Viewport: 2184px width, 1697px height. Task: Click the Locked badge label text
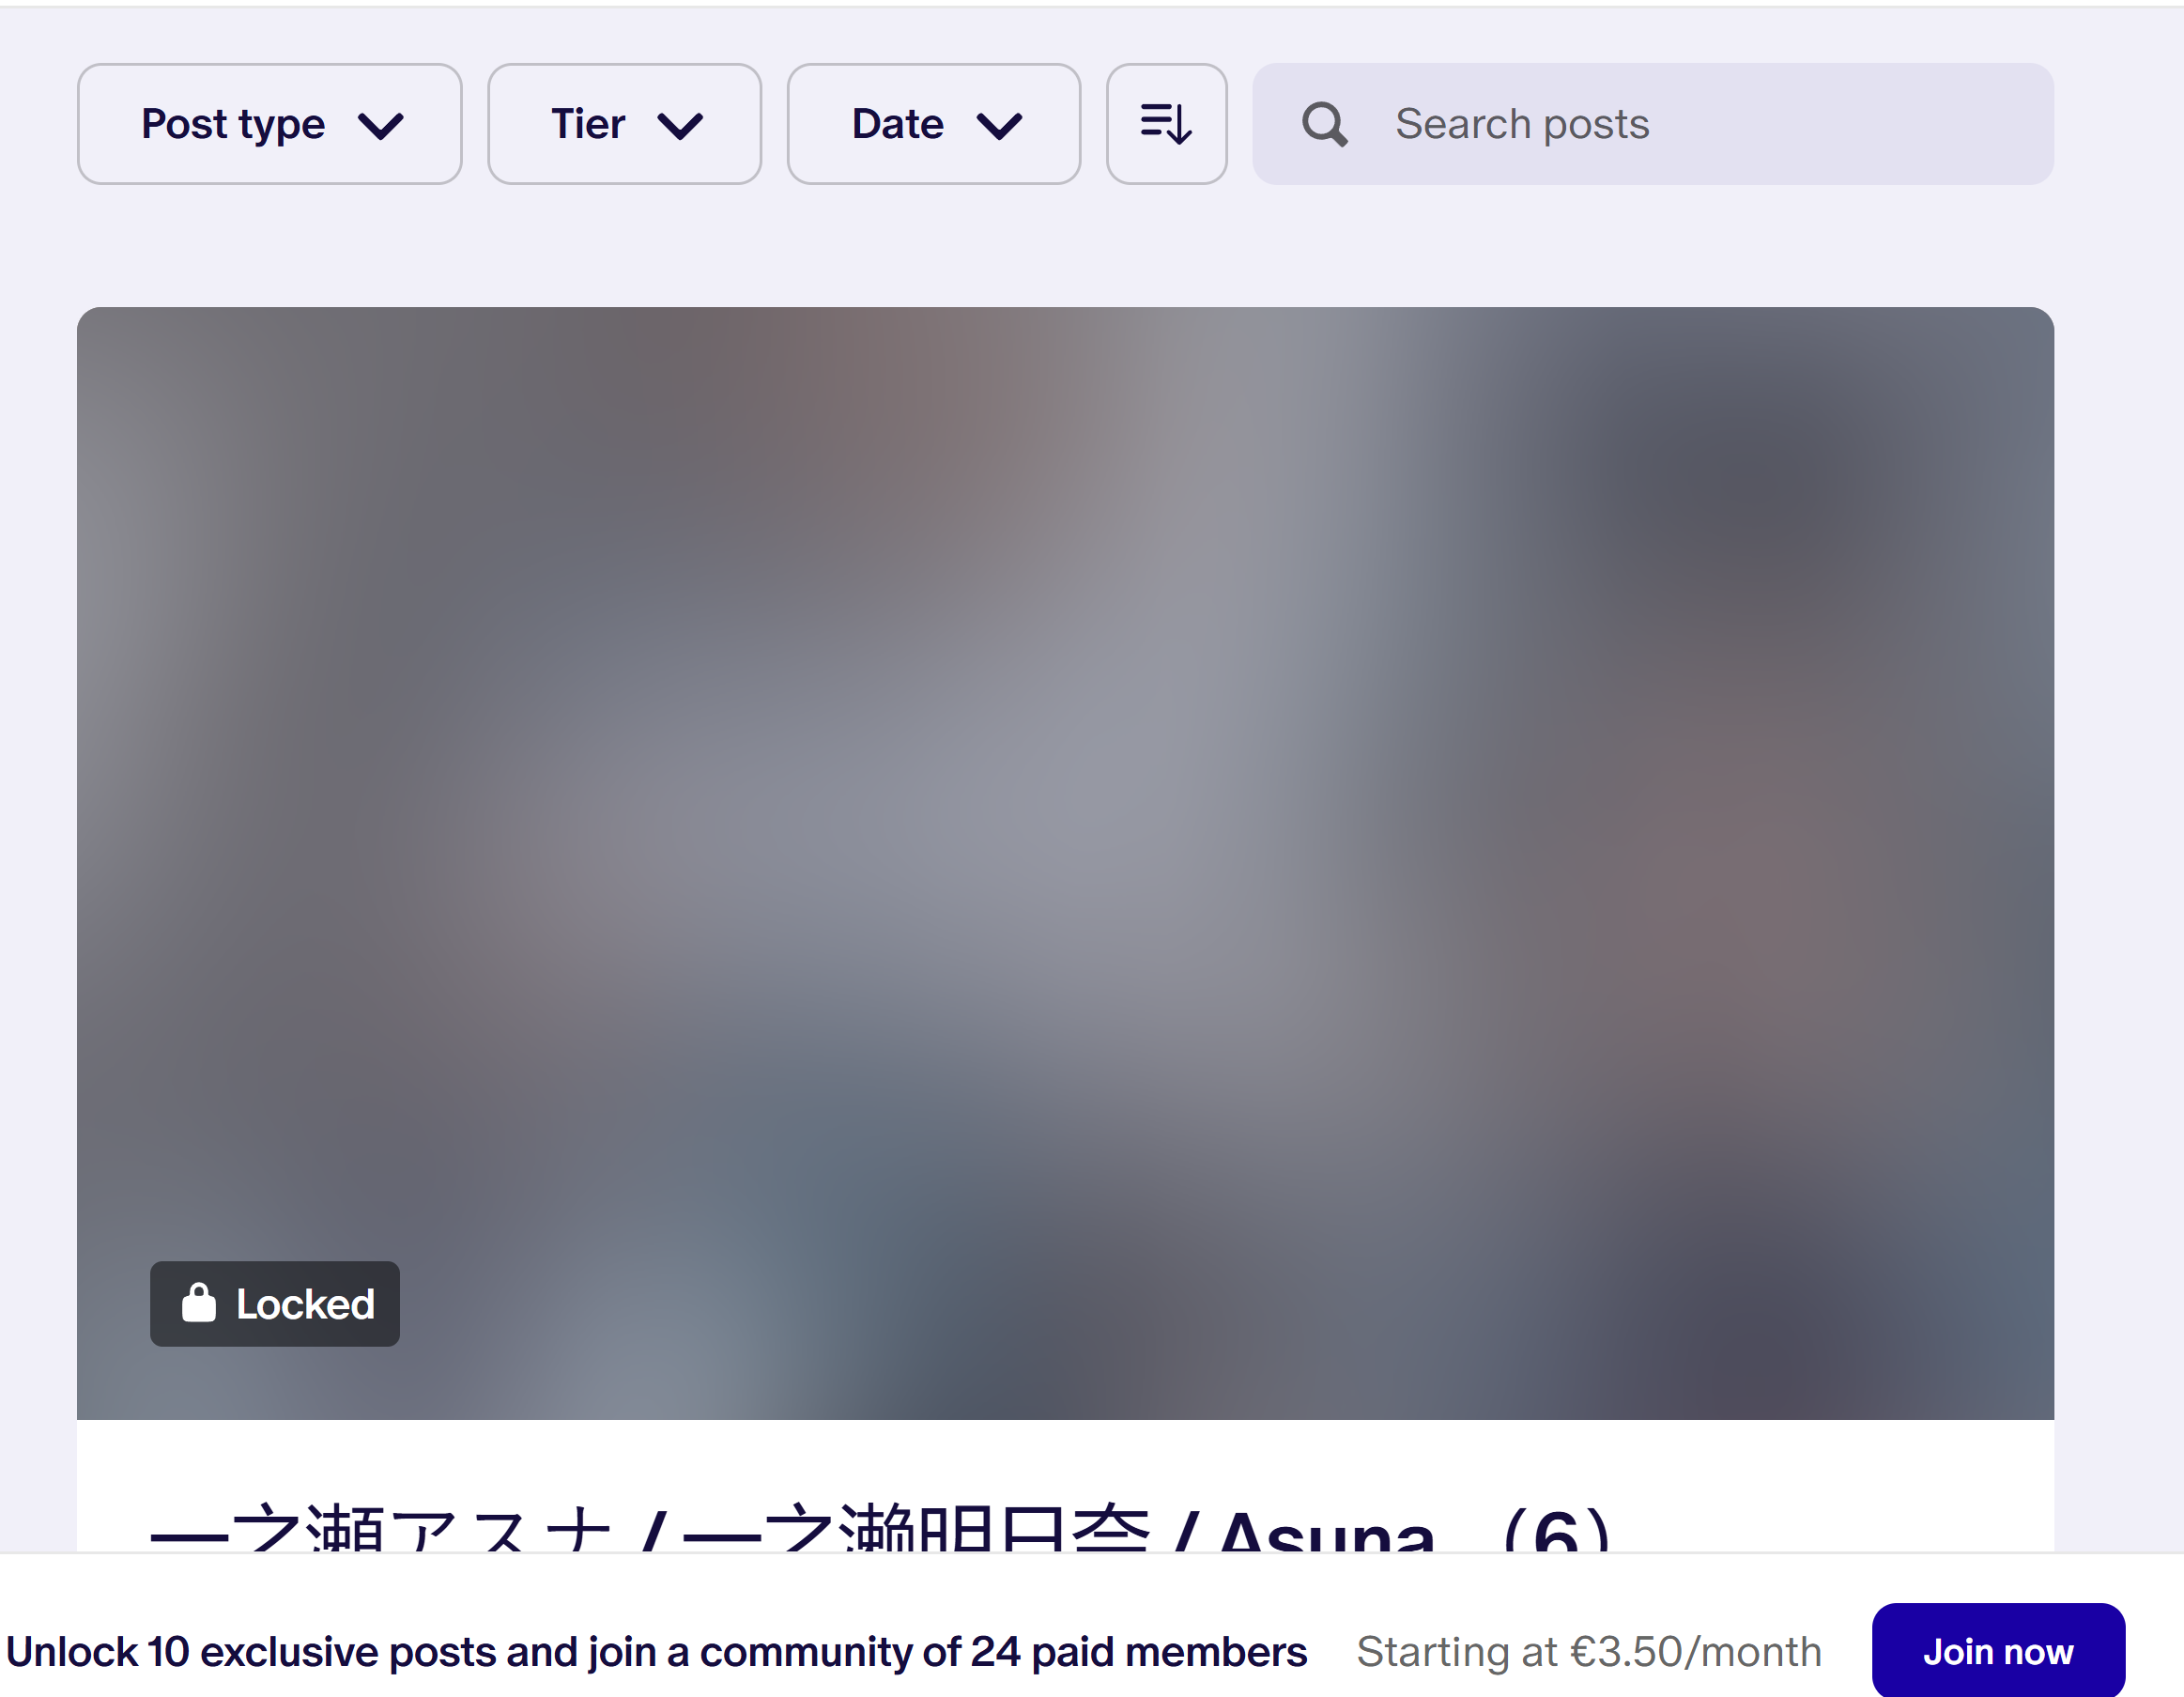tap(305, 1304)
